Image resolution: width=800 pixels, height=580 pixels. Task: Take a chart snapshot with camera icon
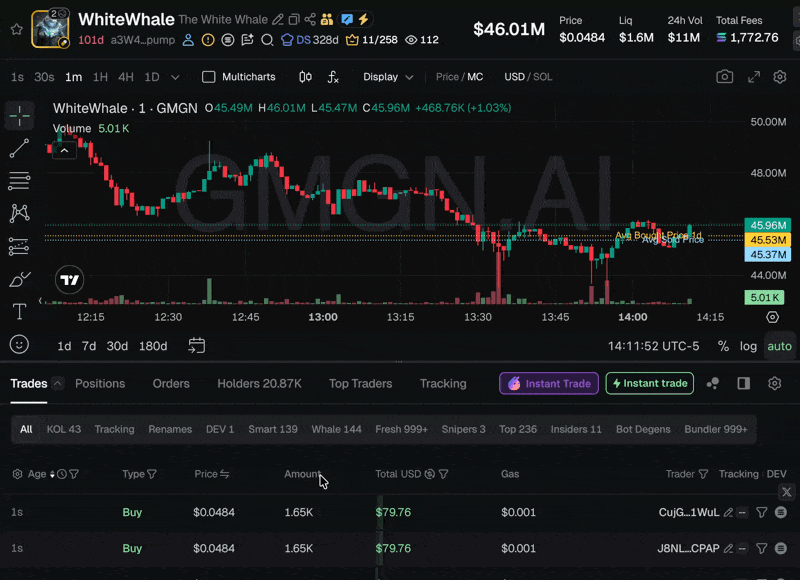tap(724, 77)
